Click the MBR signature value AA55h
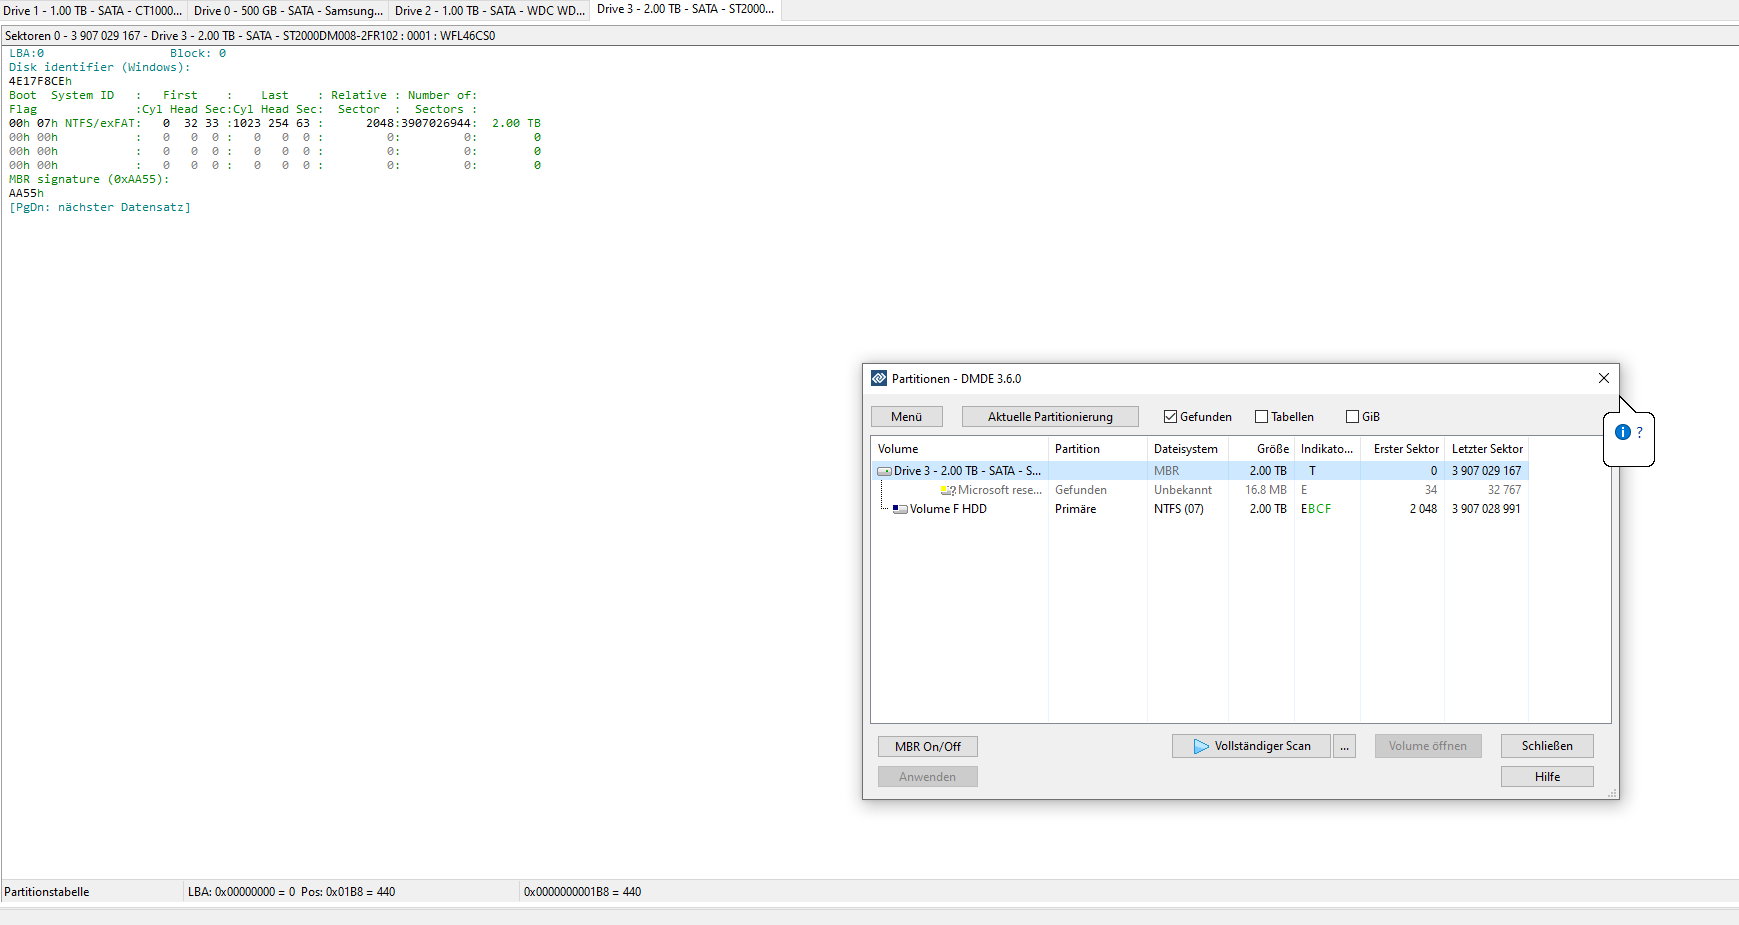This screenshot has width=1739, height=925. click(x=26, y=193)
